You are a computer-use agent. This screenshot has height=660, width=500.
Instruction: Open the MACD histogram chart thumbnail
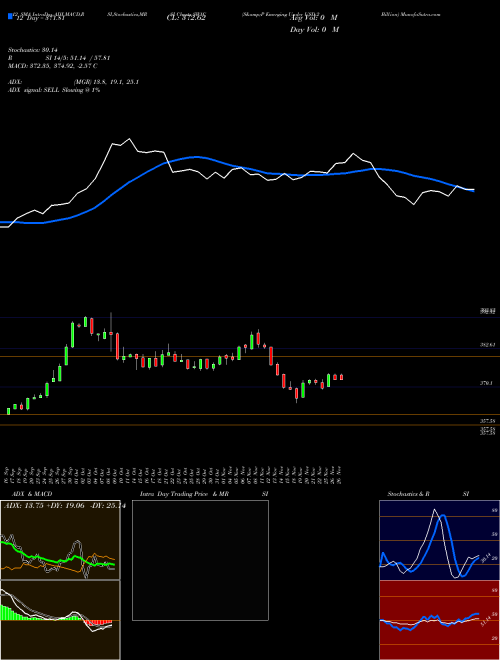point(60,620)
